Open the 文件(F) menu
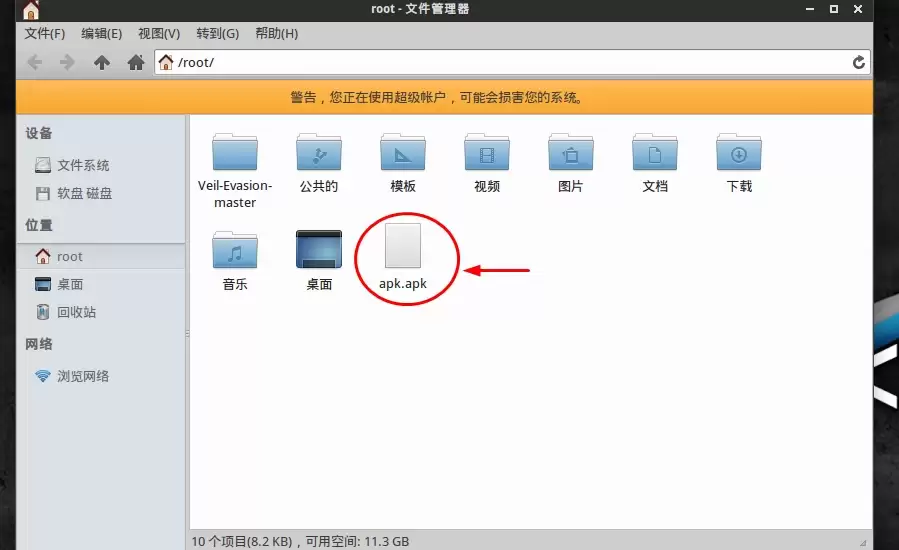 45,33
